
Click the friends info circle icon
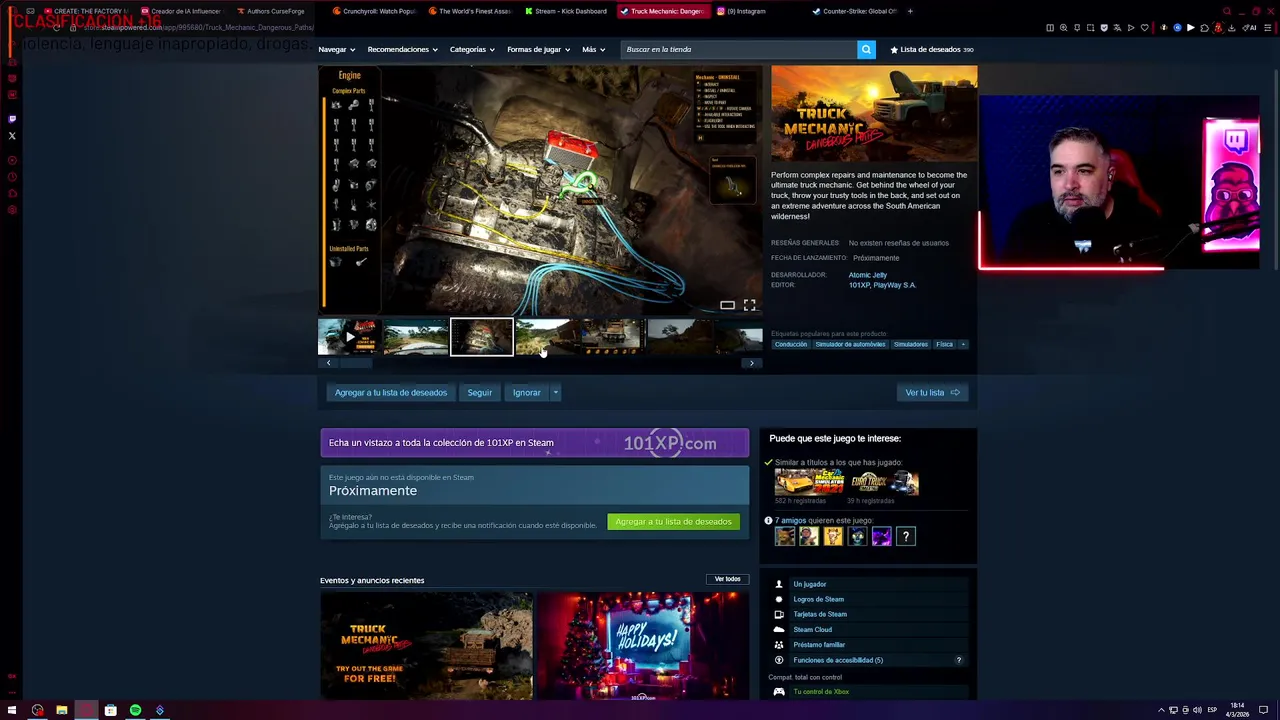(768, 521)
